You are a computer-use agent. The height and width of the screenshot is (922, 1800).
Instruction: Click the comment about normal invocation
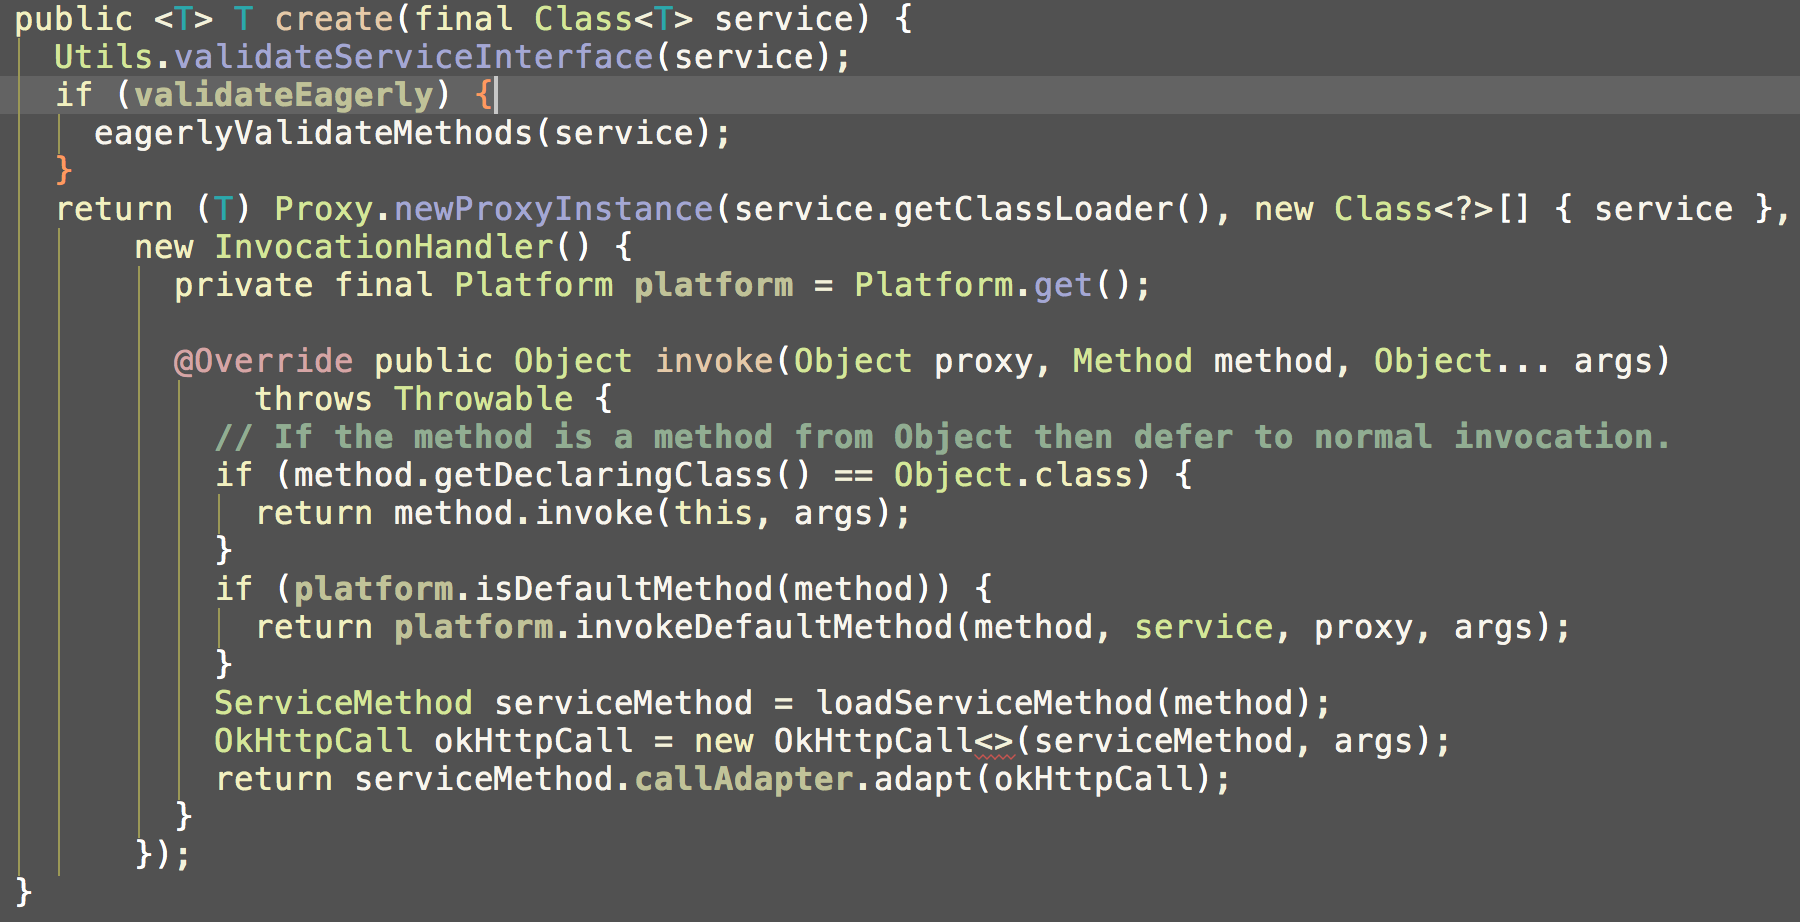tap(942, 437)
